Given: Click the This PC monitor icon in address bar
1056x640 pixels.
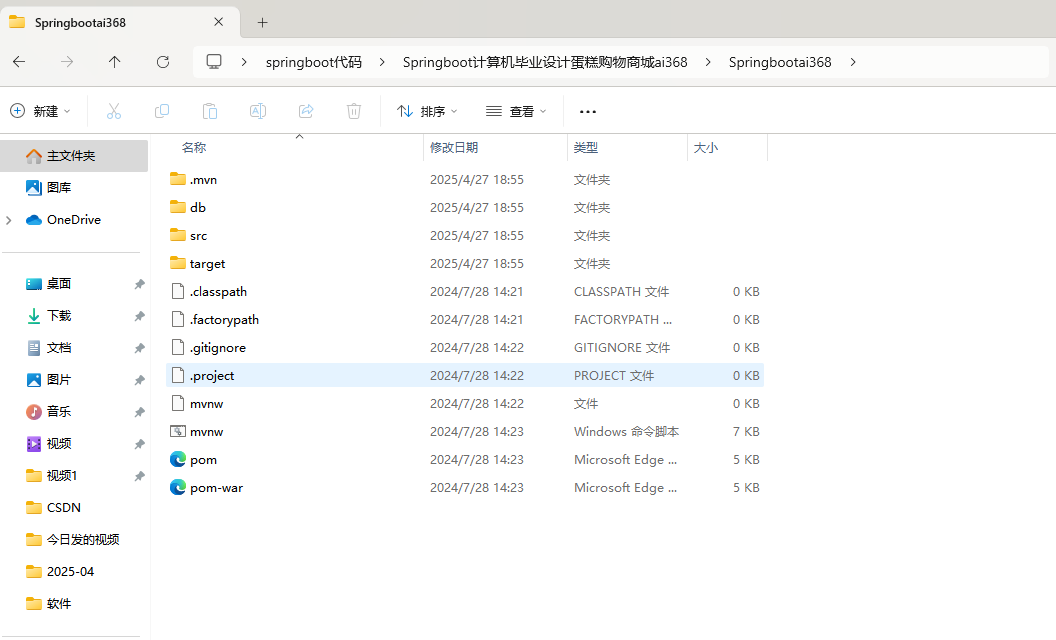Looking at the screenshot, I should click(x=214, y=62).
